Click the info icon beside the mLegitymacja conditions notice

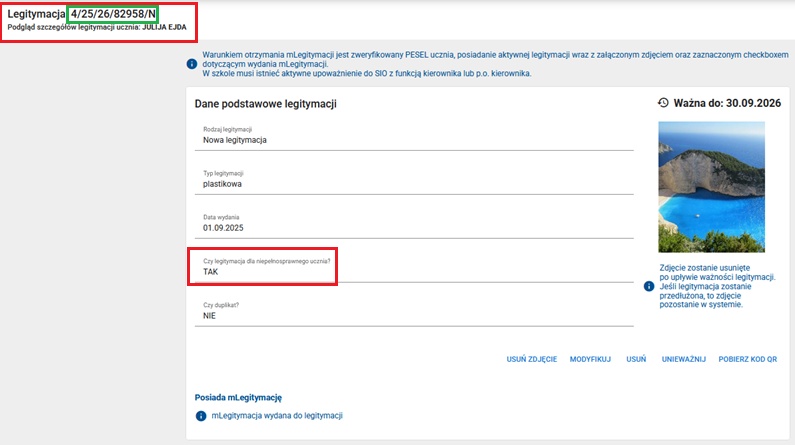pyautogui.click(x=192, y=64)
